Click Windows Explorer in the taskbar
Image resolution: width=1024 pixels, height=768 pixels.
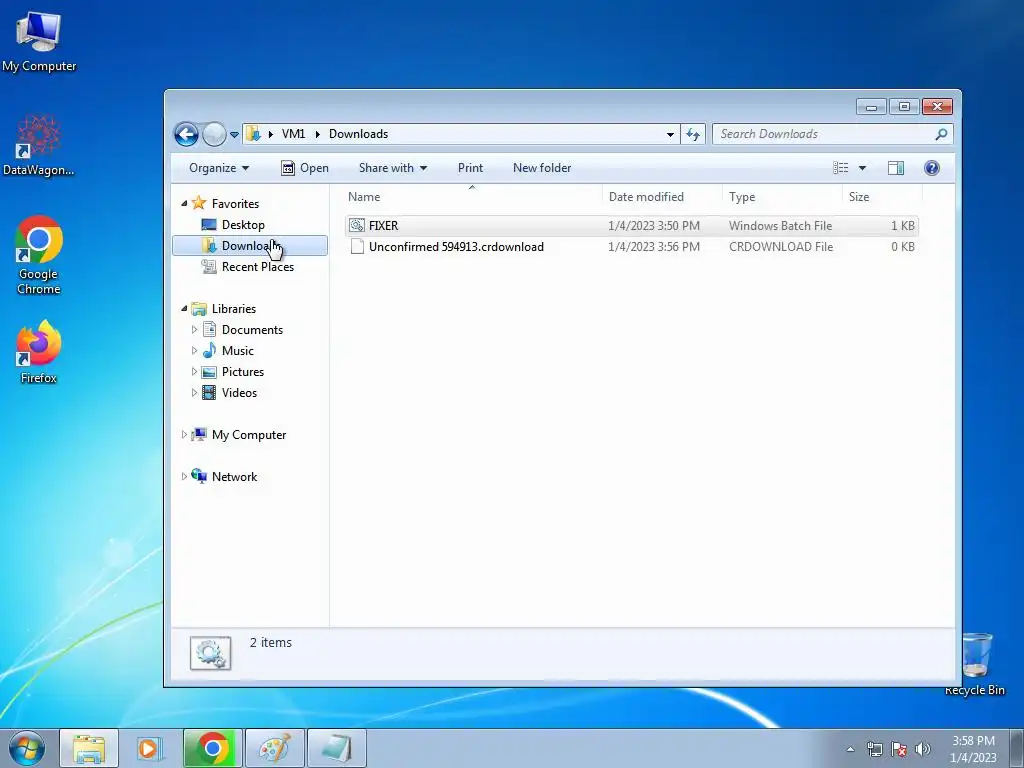tap(89, 748)
